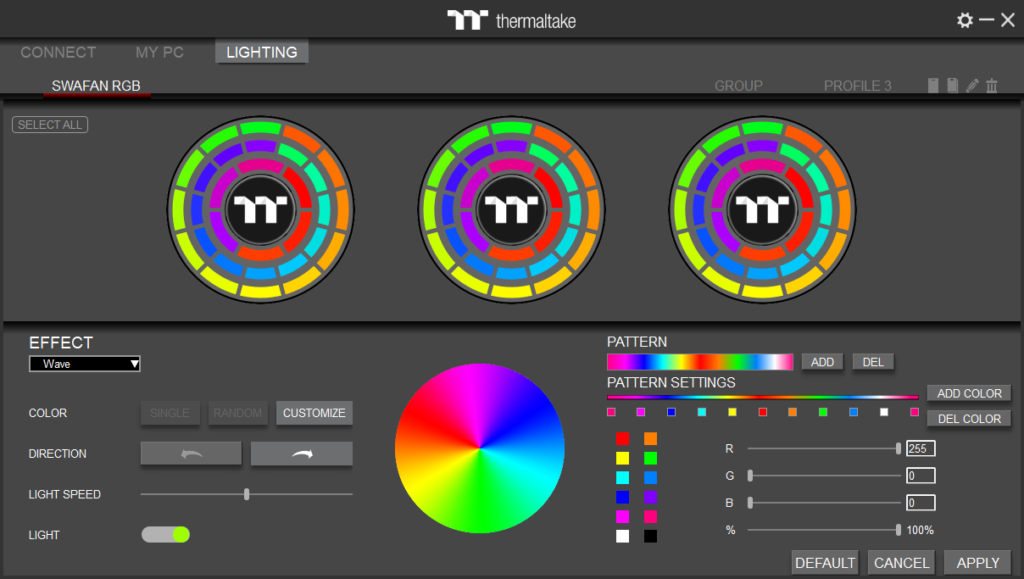1024x579 pixels.
Task: Select the leftmost SWAFAN fan
Action: coord(261,210)
